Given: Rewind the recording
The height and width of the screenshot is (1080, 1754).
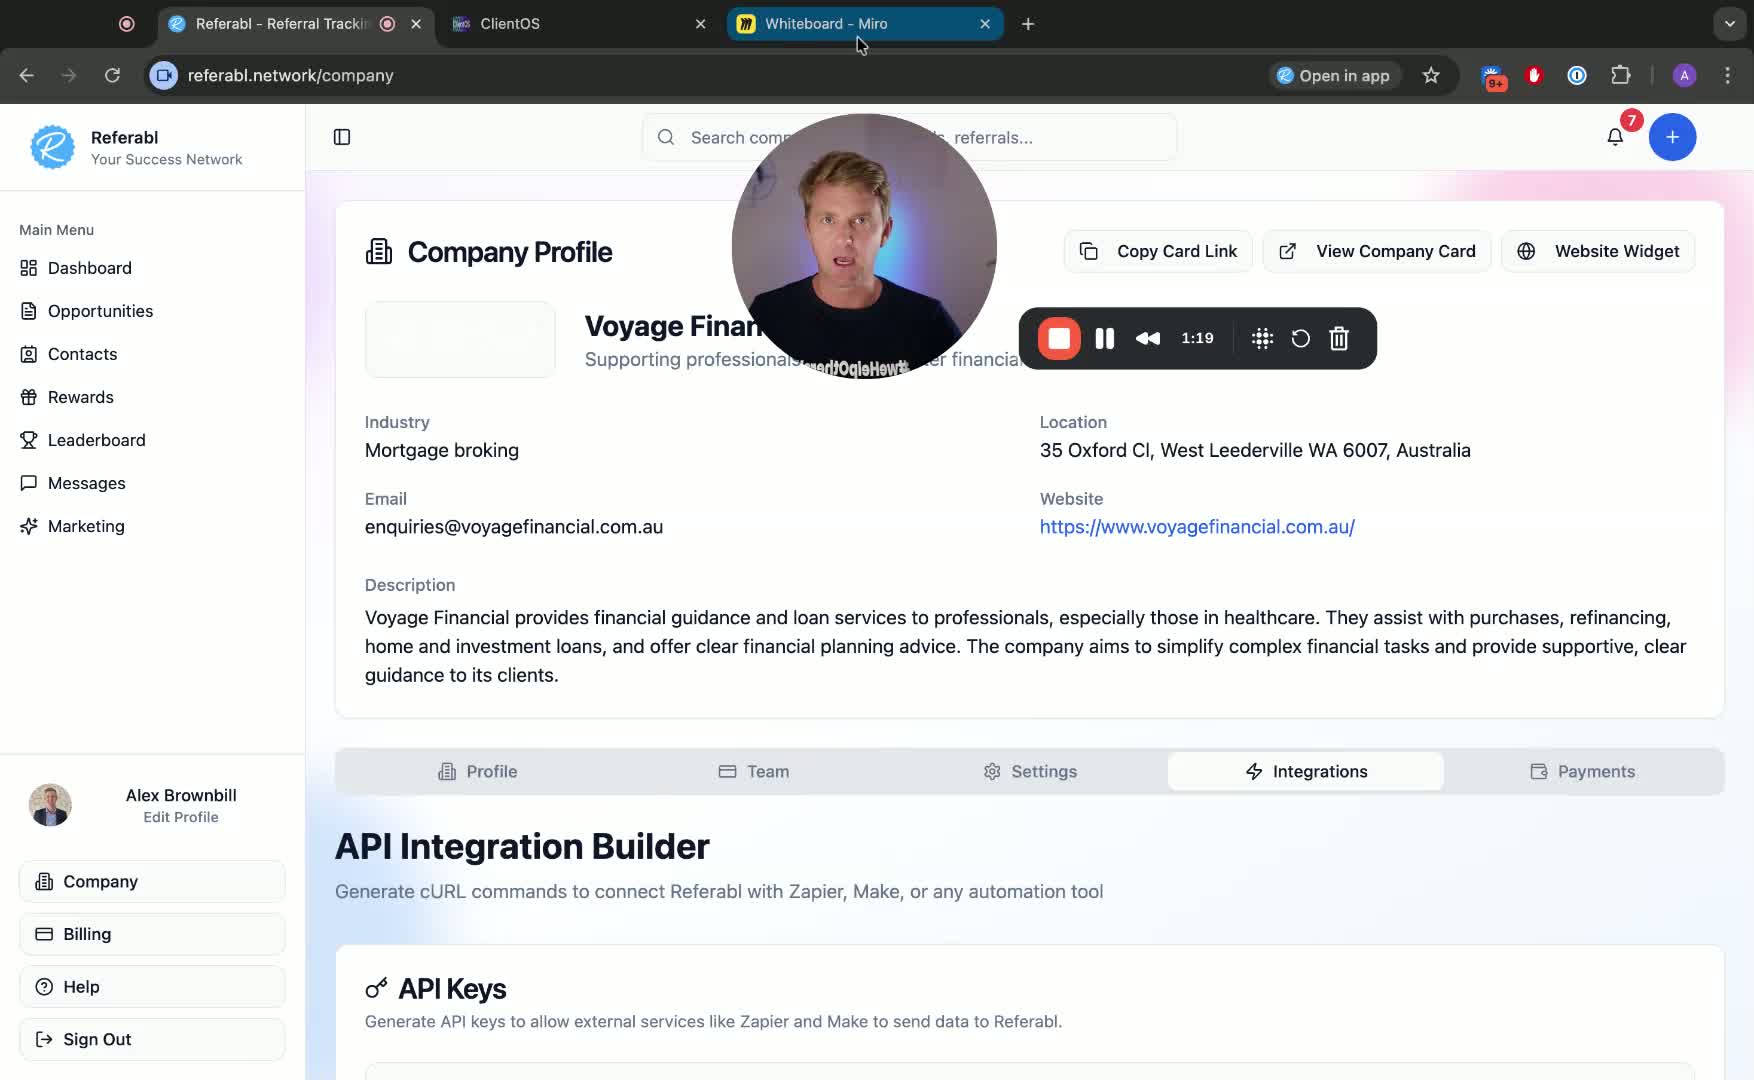Looking at the screenshot, I should tap(1148, 339).
